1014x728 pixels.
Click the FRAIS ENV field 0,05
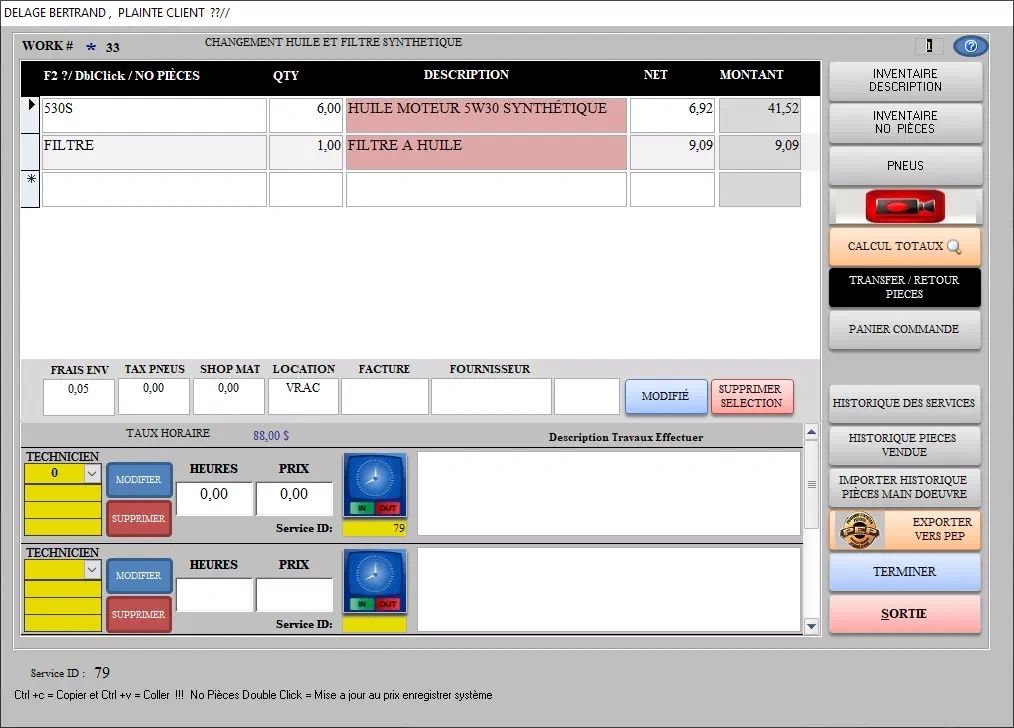[x=79, y=396]
